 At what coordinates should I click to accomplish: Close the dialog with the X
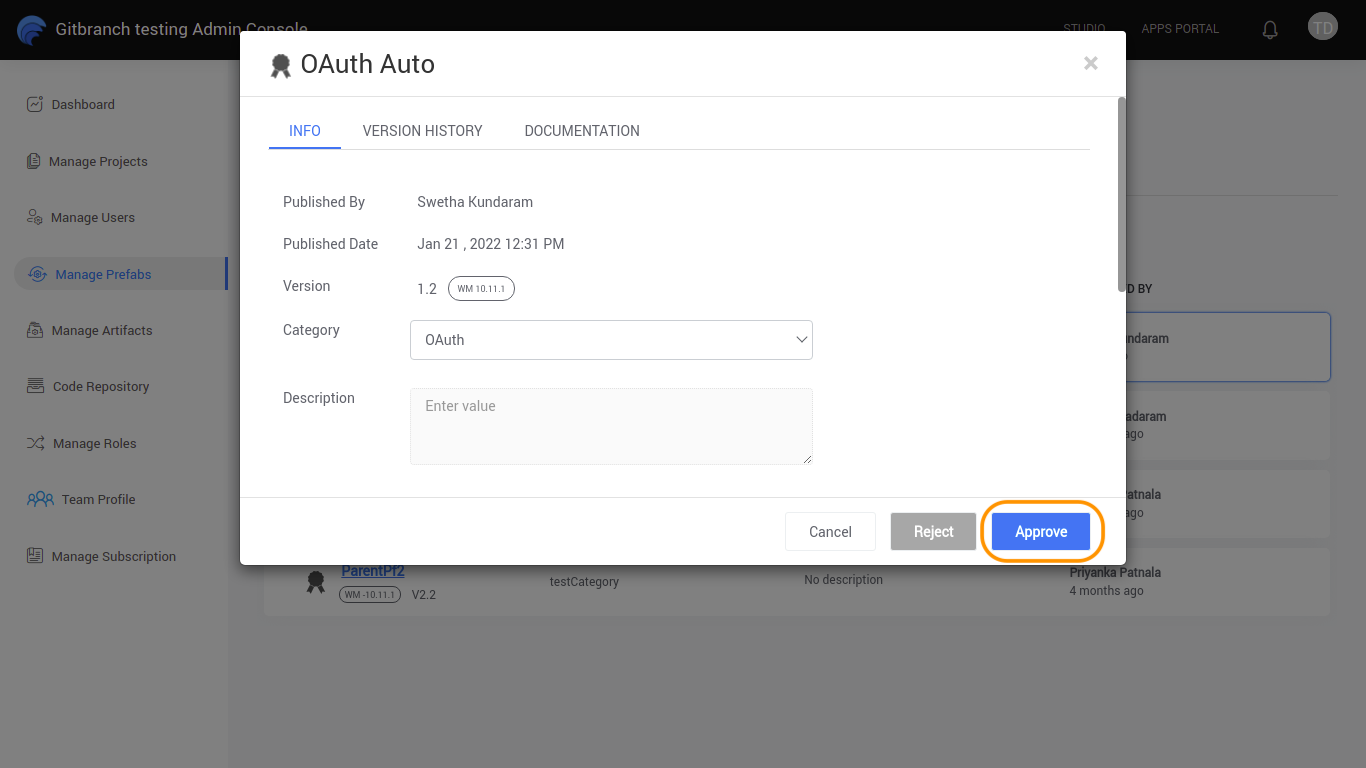pos(1091,64)
